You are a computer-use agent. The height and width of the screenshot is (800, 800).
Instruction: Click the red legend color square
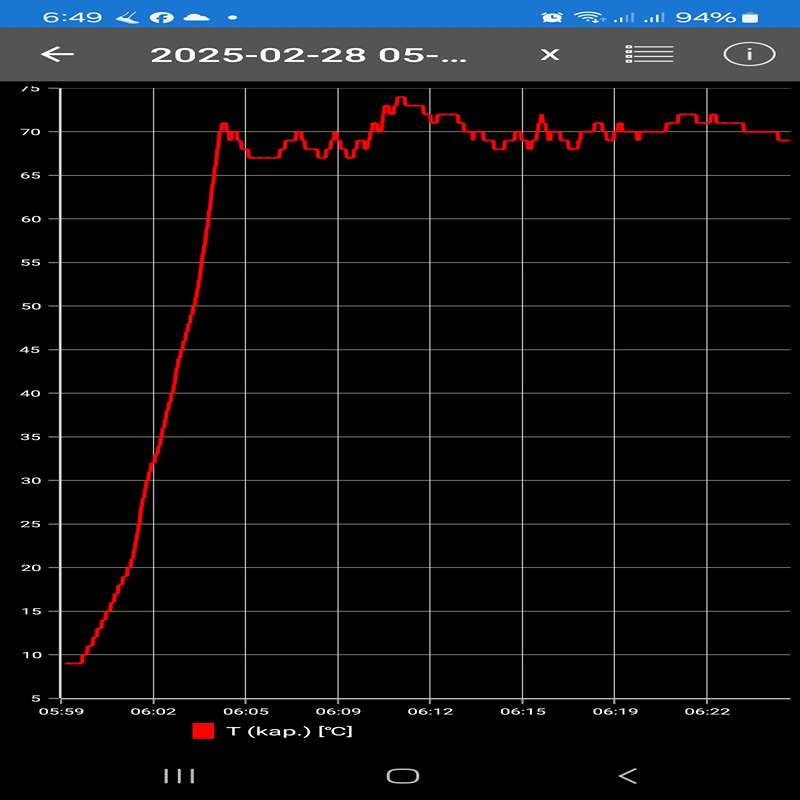pos(204,731)
